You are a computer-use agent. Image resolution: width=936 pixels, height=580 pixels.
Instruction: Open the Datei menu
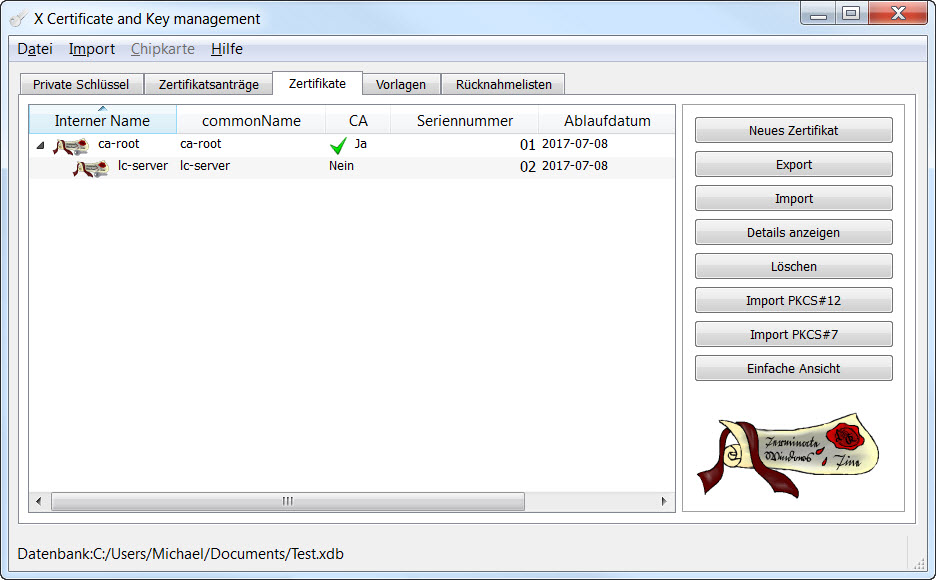pos(35,49)
